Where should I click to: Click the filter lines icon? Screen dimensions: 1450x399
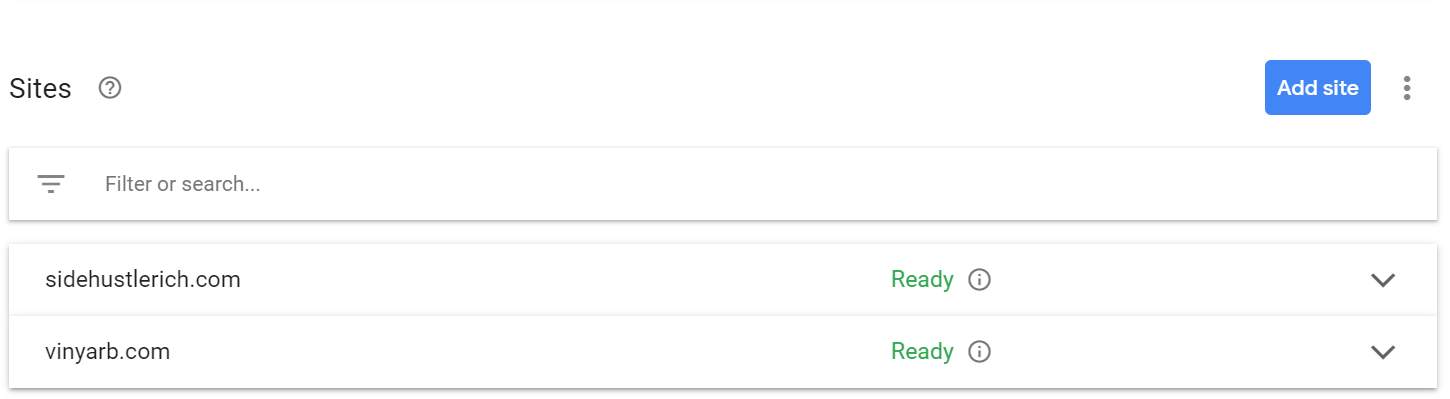51,184
